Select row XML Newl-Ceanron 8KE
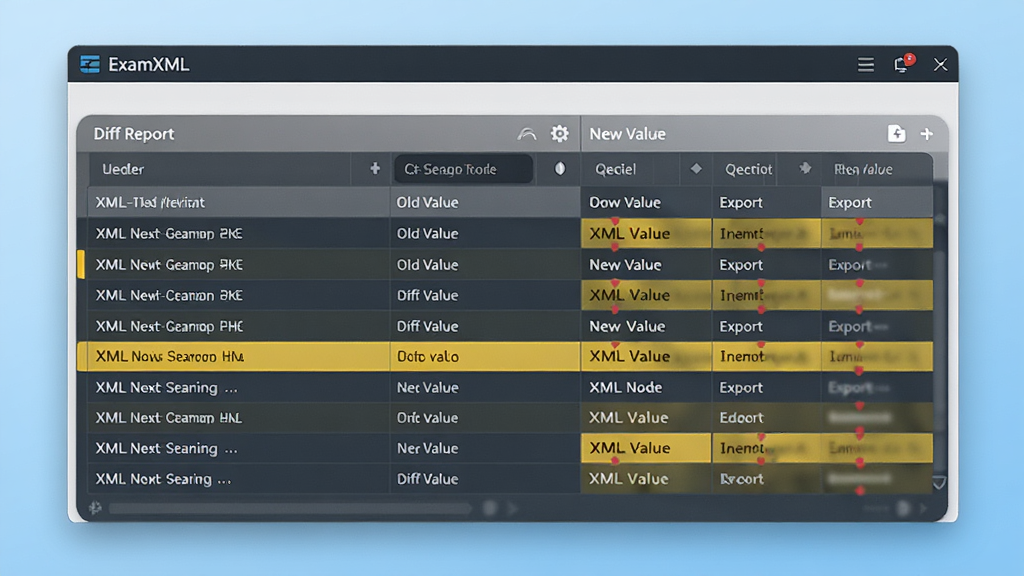 pos(511,295)
